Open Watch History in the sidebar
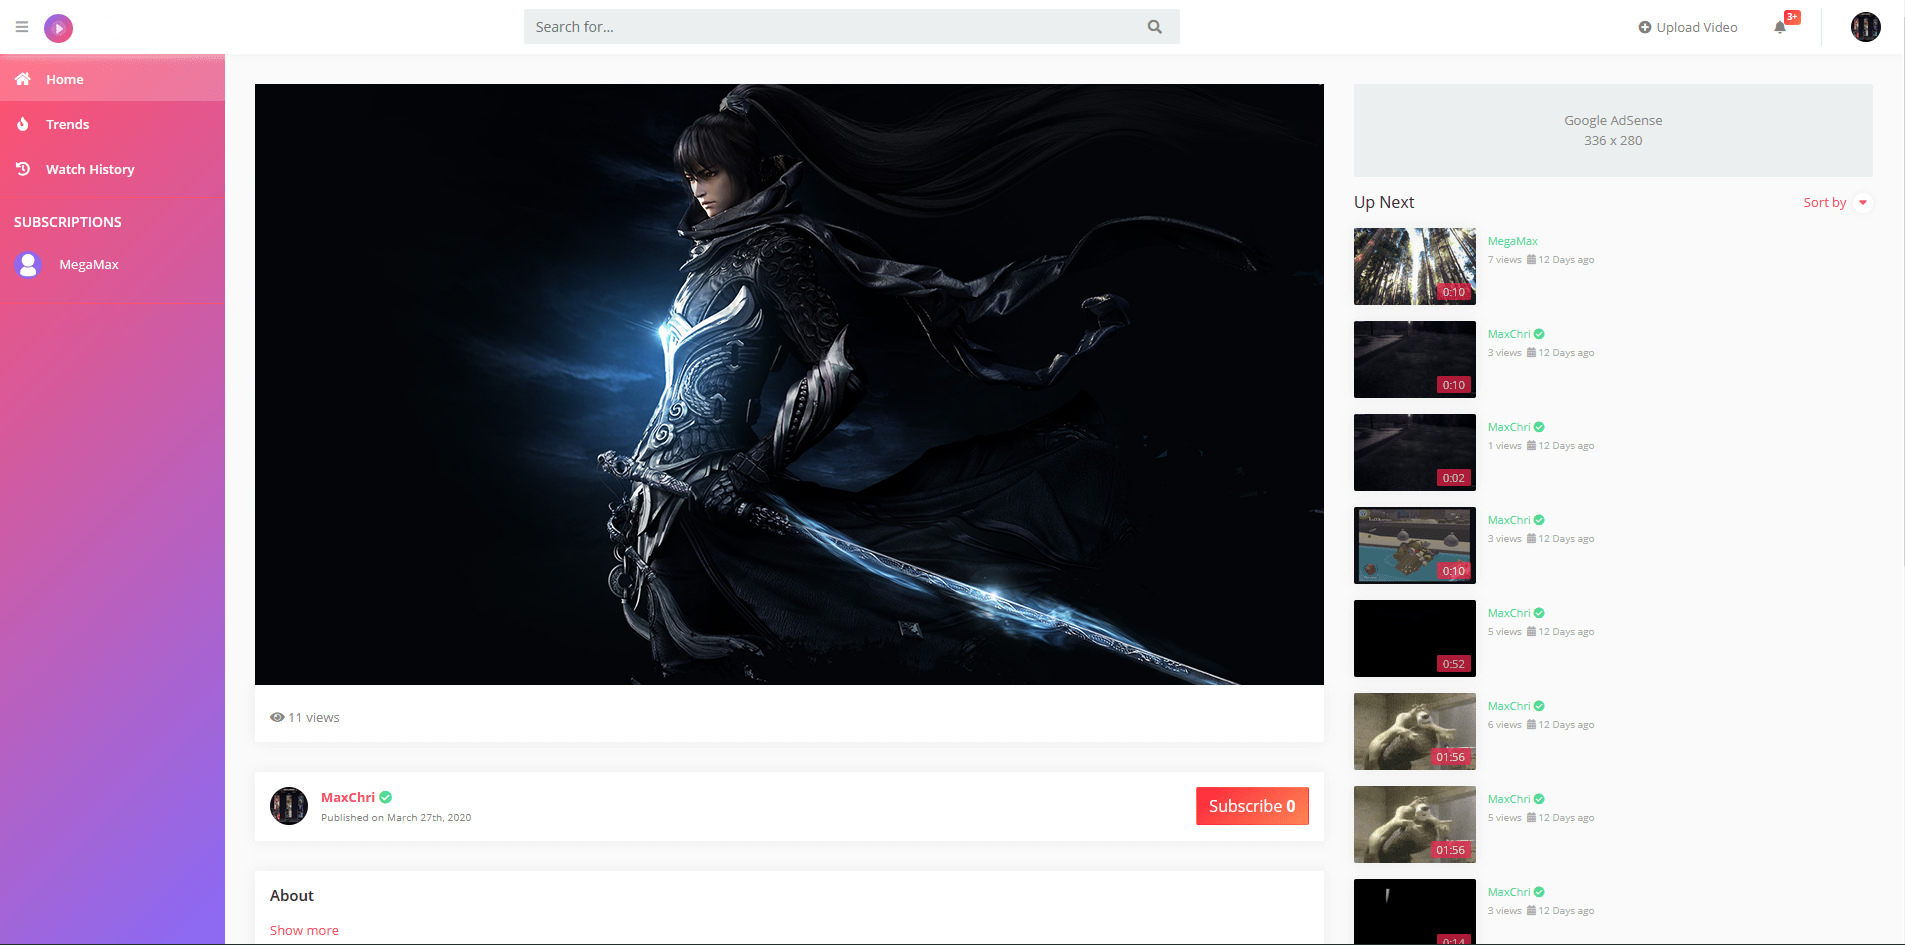This screenshot has height=945, width=1905. point(112,169)
